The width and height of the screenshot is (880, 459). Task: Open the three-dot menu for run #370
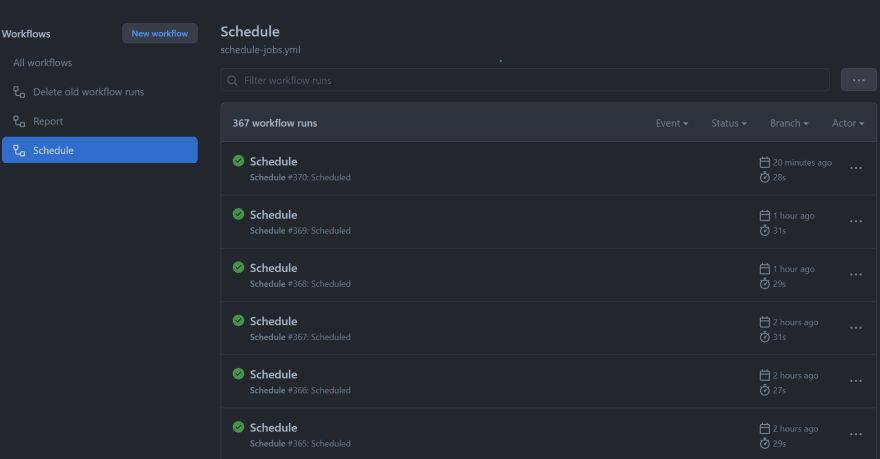tap(855, 168)
